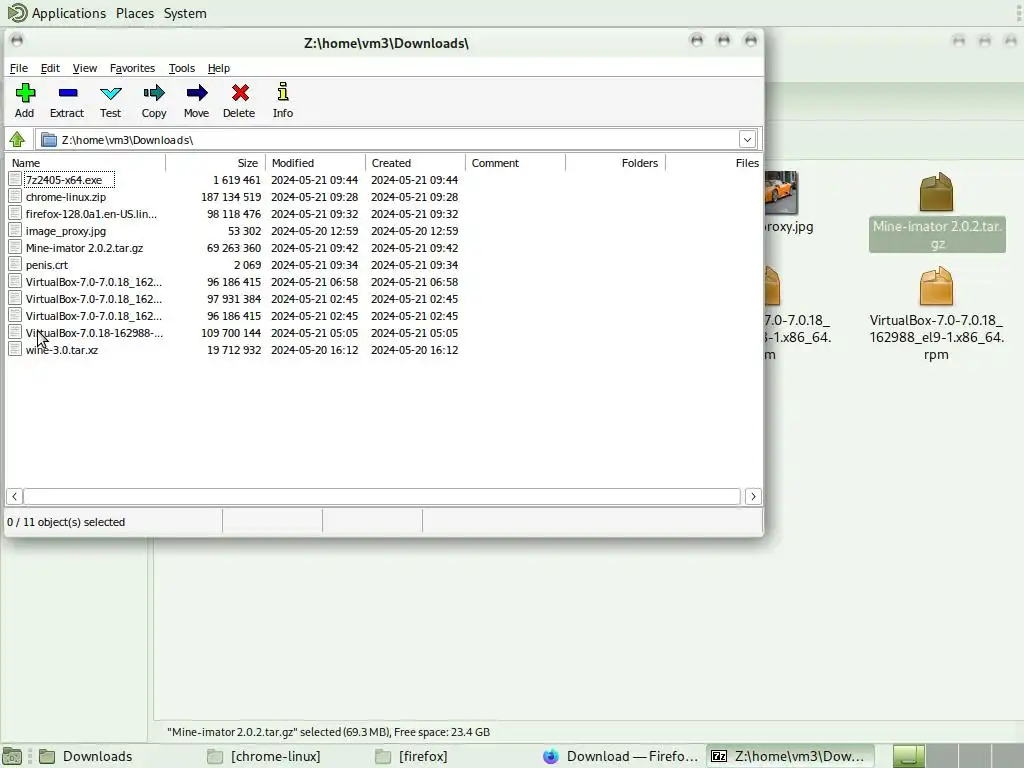This screenshot has height=768, width=1024.
Task: Click file icon of wine-3.0.tar.xz
Action: coord(15,349)
